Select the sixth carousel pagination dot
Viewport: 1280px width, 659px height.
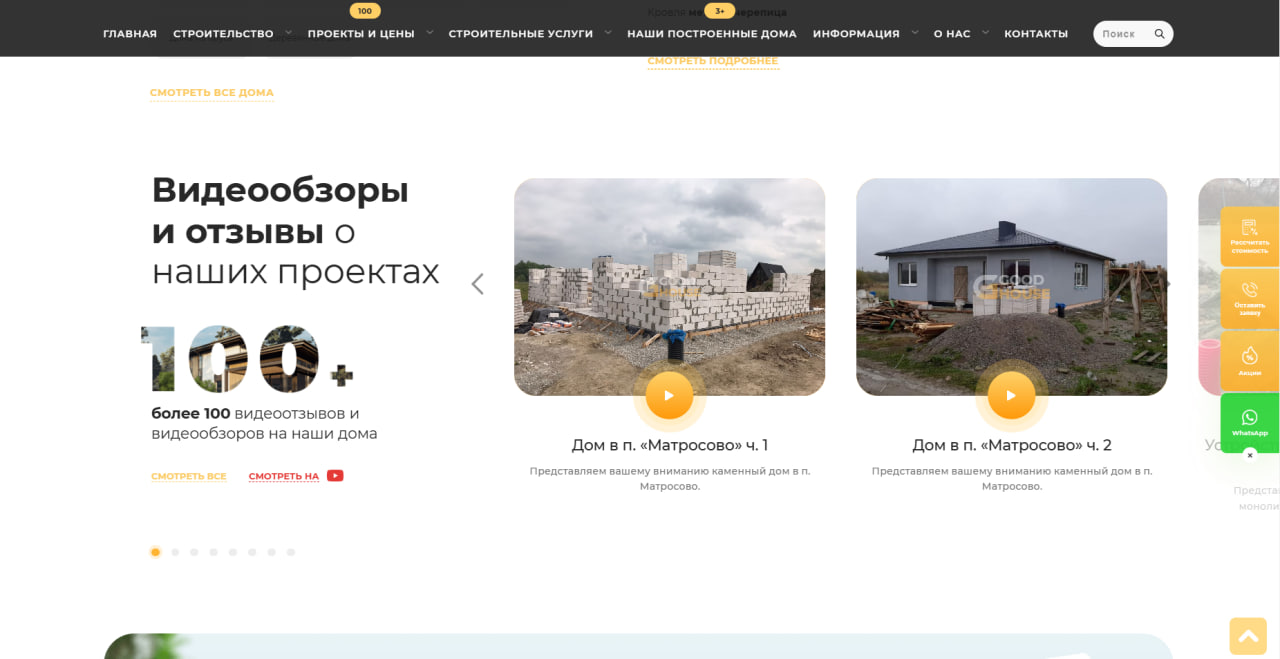(x=252, y=552)
